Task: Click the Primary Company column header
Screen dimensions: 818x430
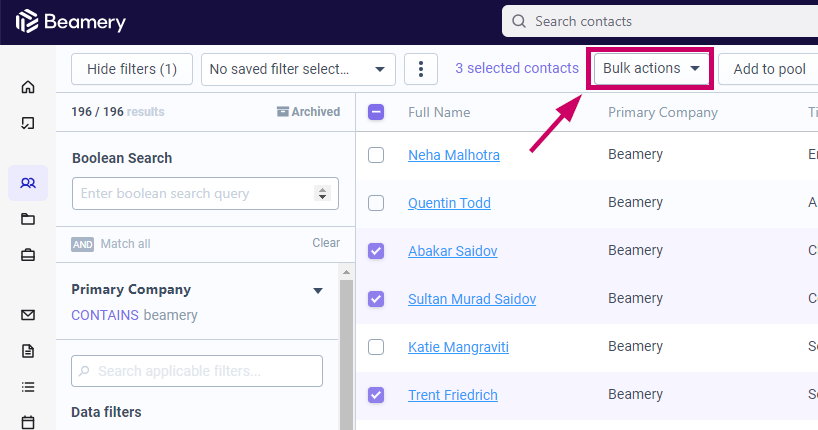Action: point(663,112)
